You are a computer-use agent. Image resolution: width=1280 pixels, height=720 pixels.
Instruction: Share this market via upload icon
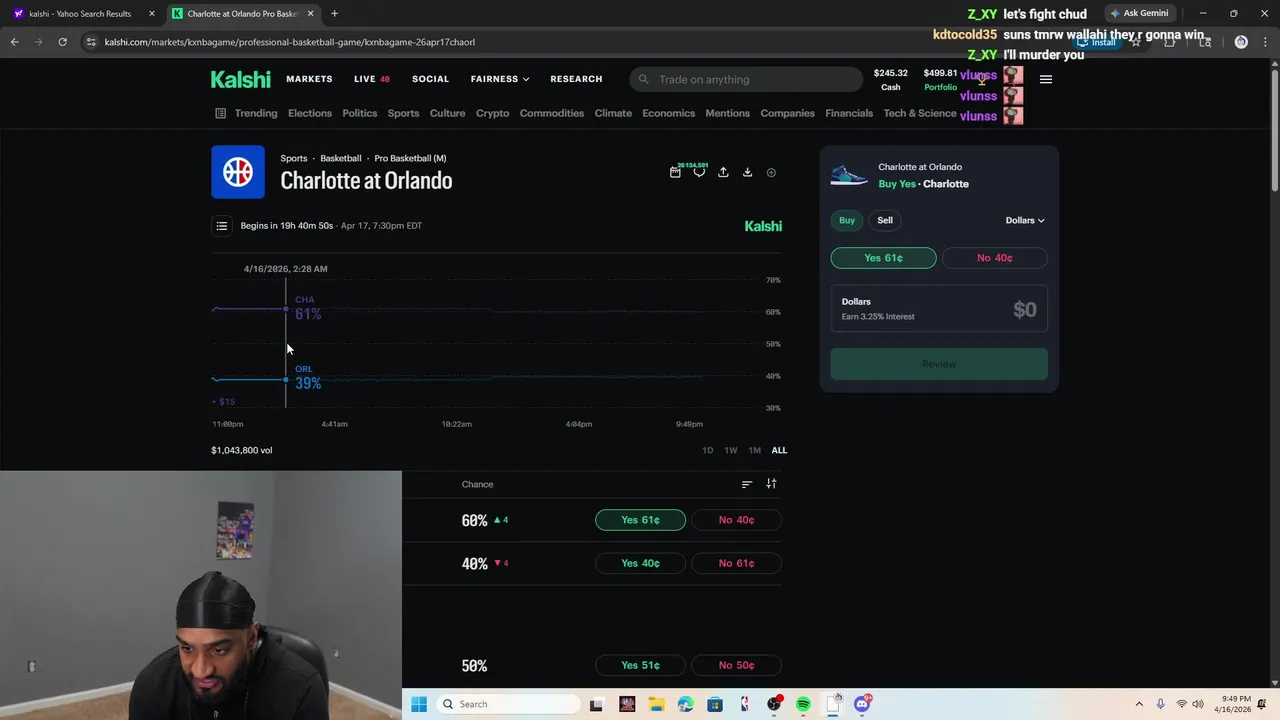click(x=723, y=172)
